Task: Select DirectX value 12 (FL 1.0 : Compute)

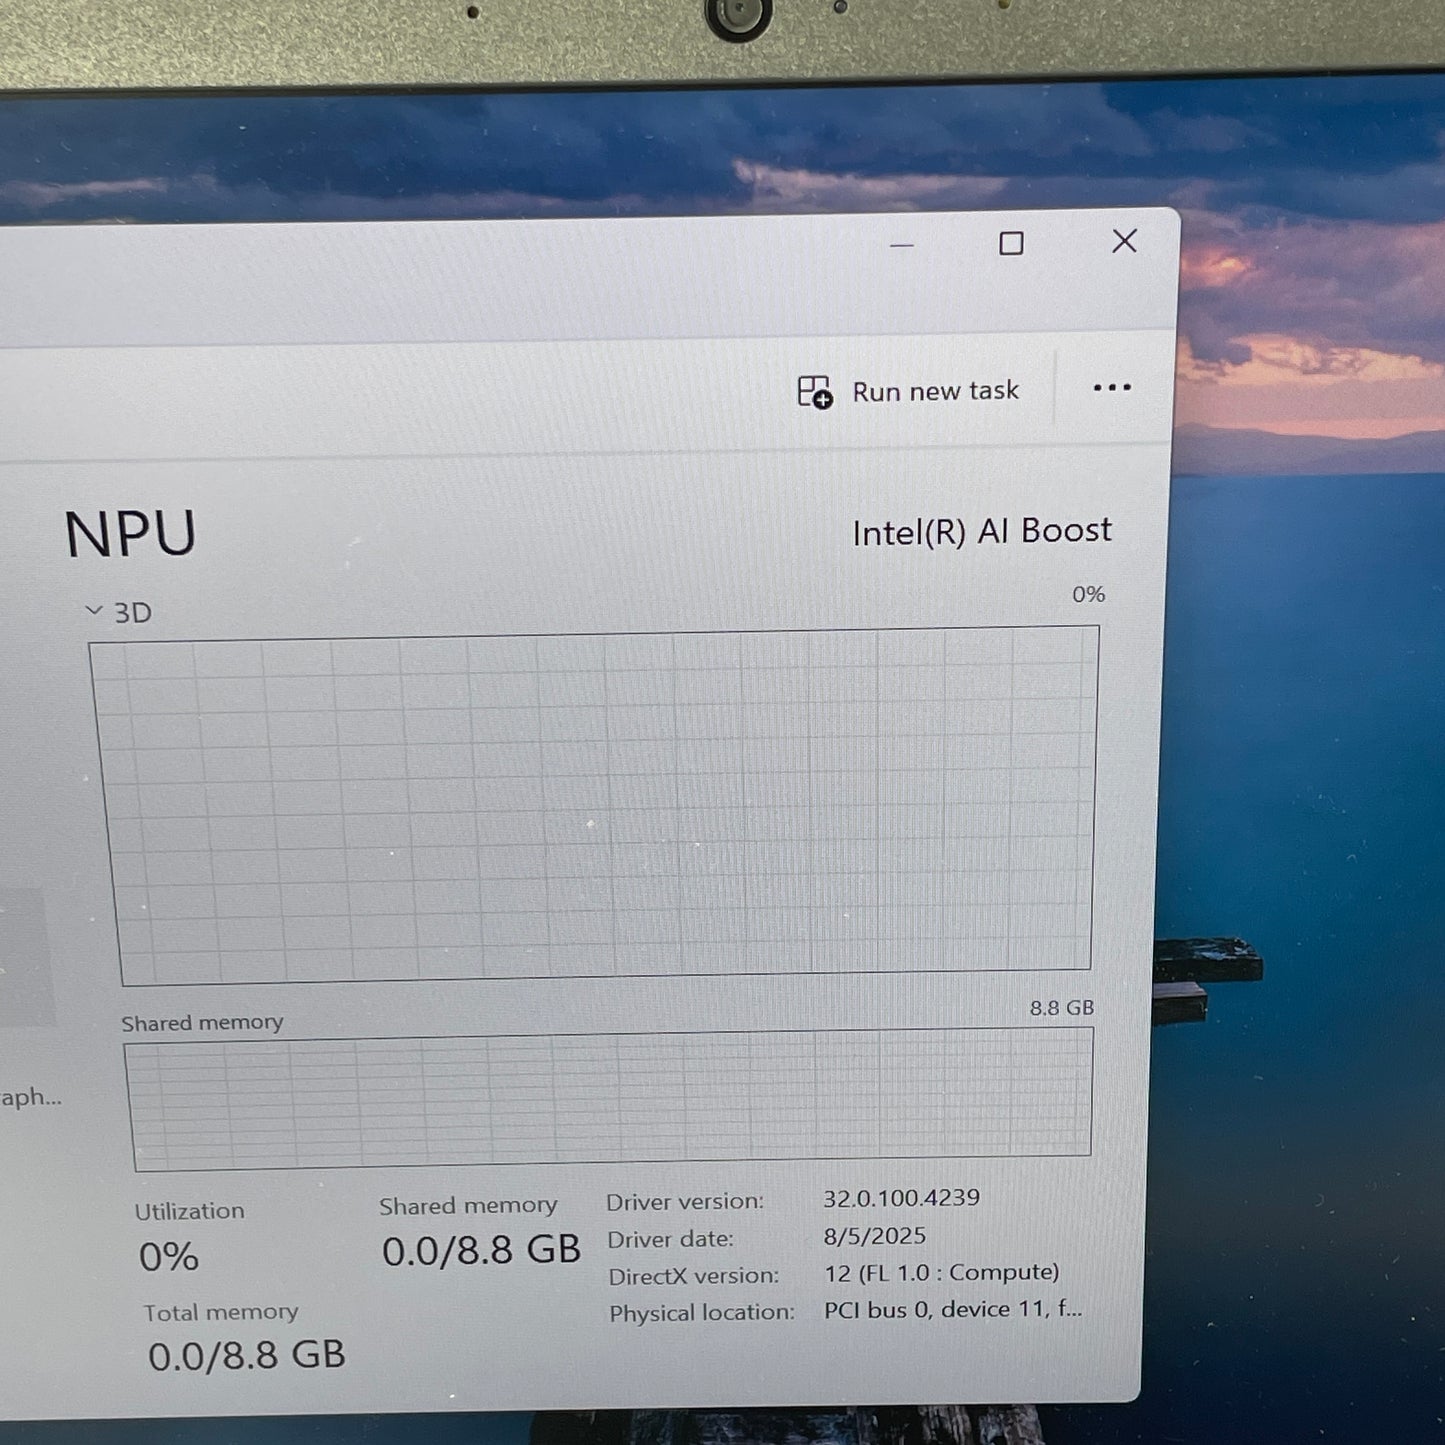Action: 941,1273
